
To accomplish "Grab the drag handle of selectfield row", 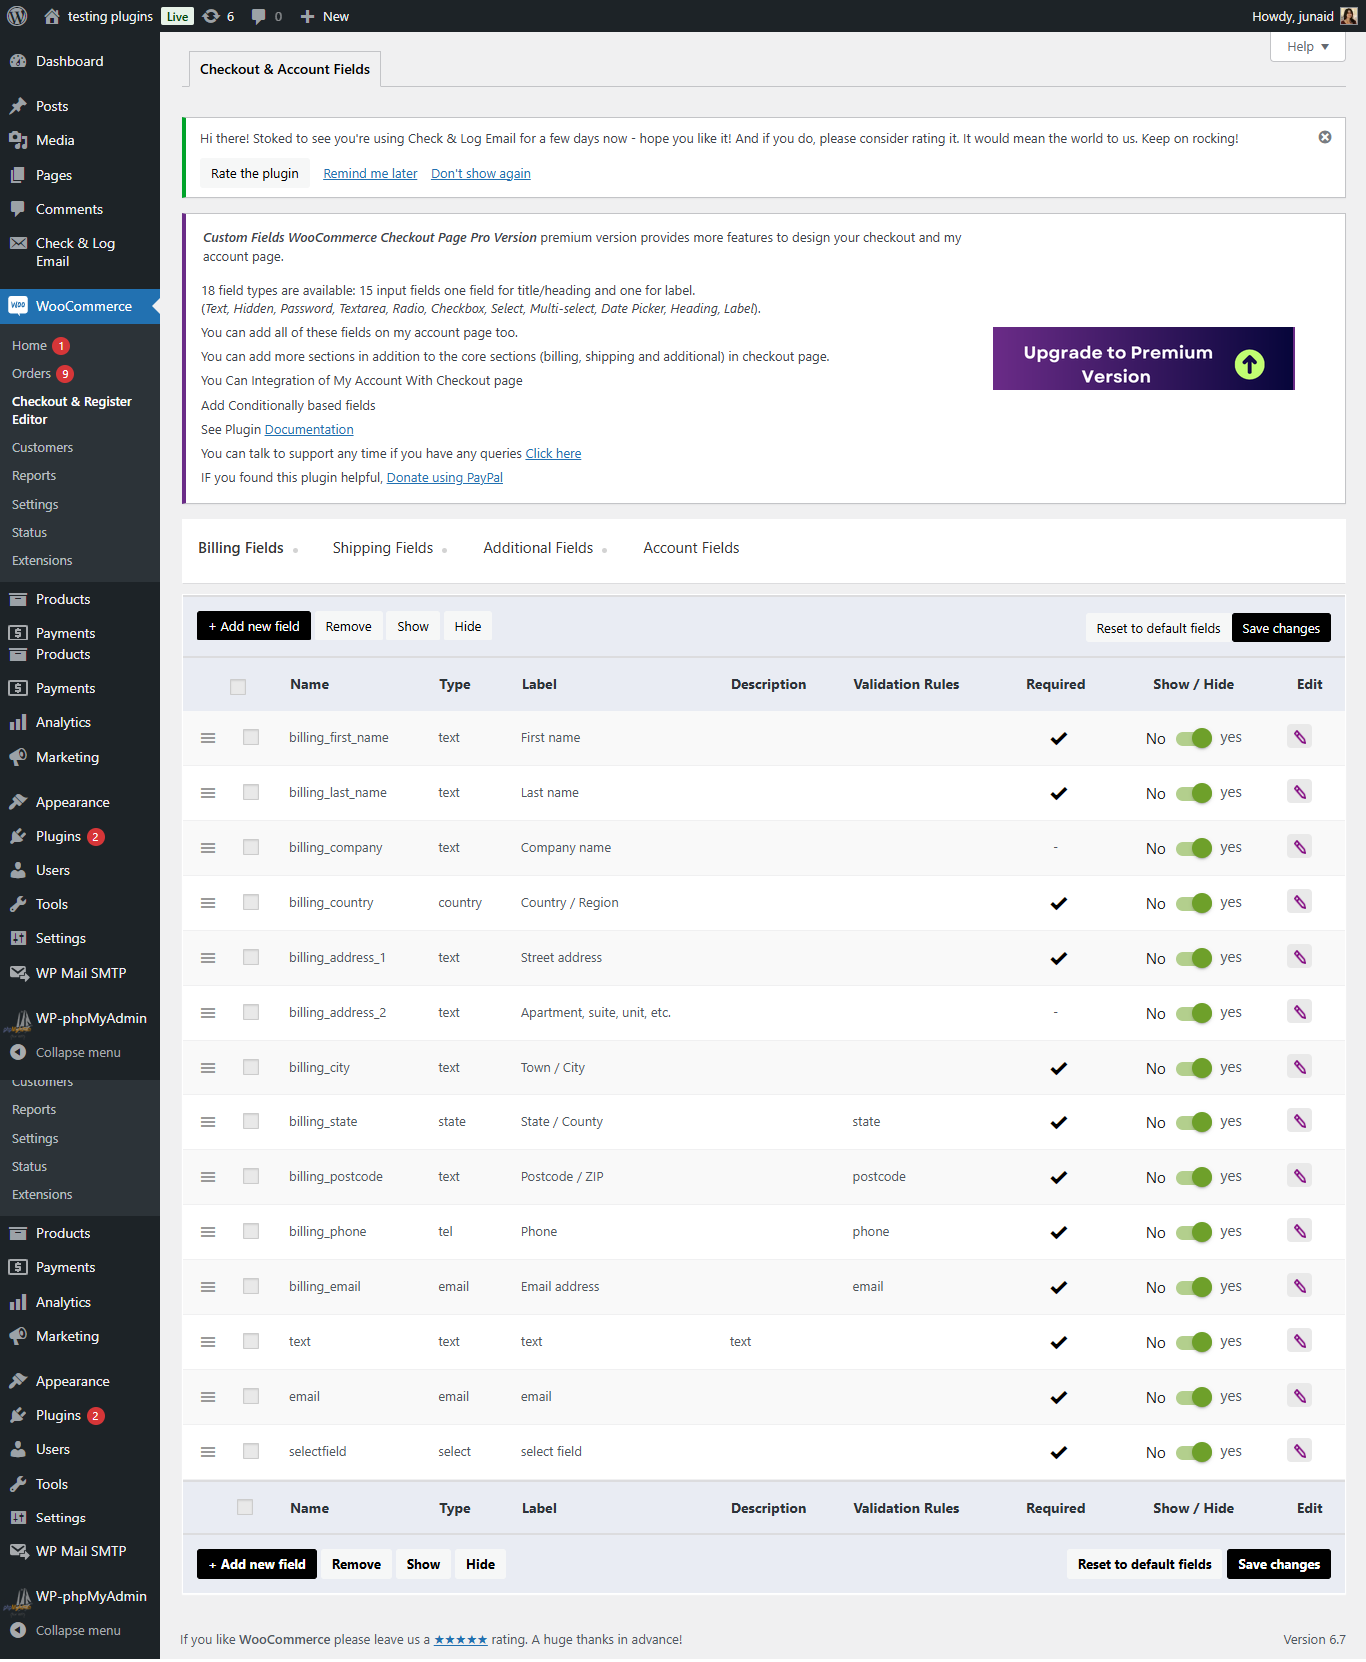I will [x=208, y=1452].
